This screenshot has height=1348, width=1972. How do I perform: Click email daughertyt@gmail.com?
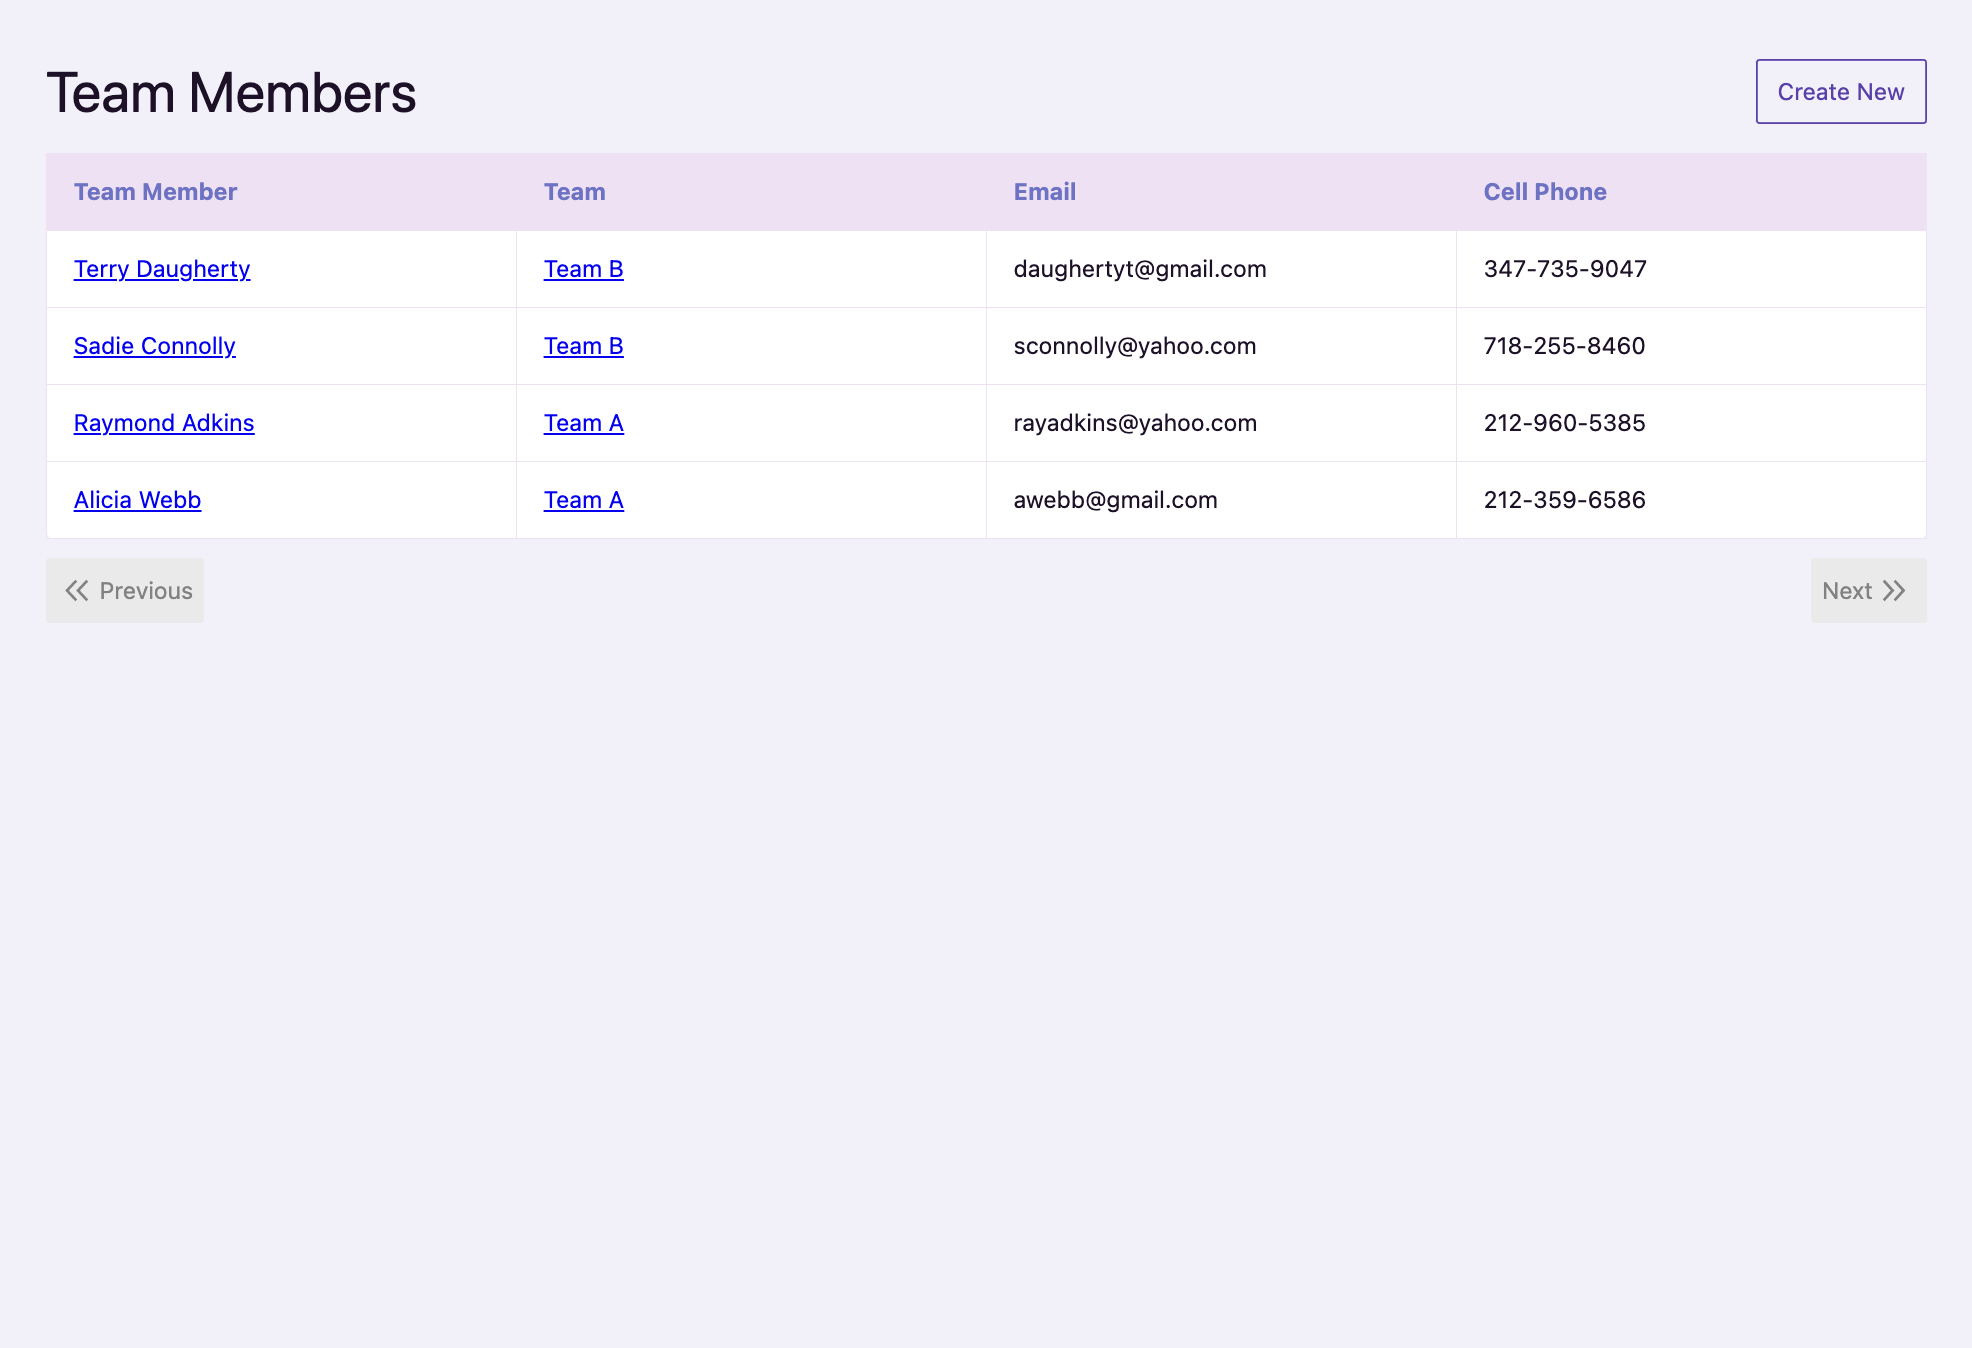point(1139,269)
